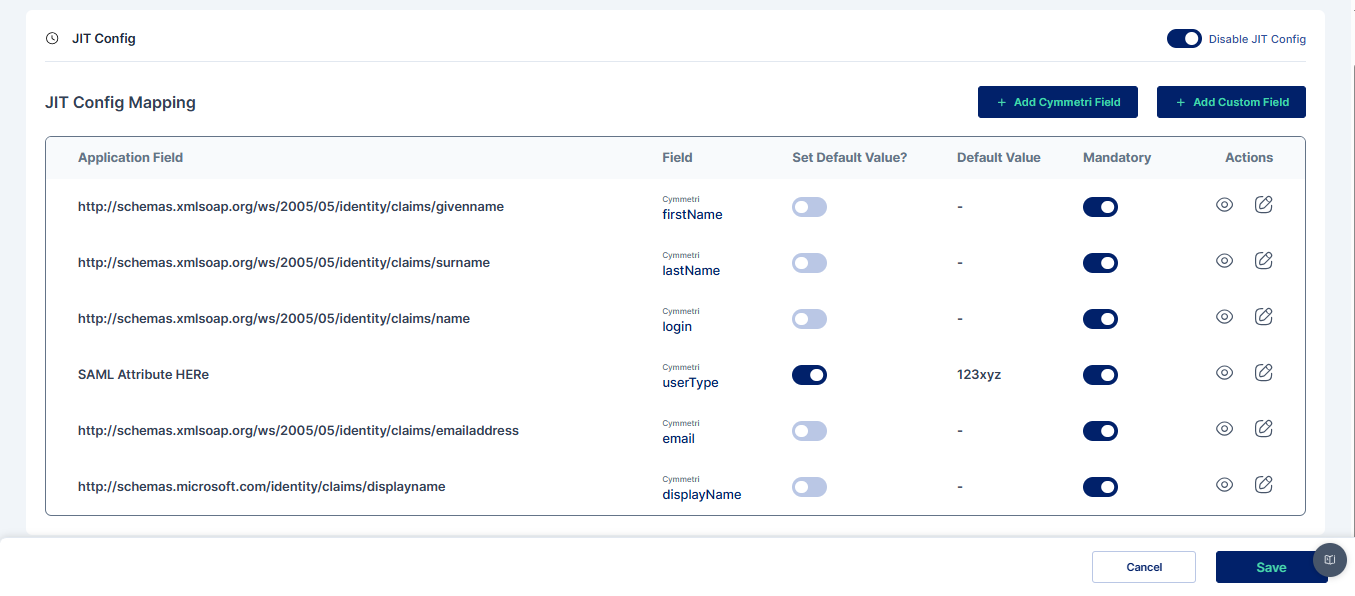Click the Mandatory column header
This screenshot has height=596, width=1355.
coord(1117,157)
